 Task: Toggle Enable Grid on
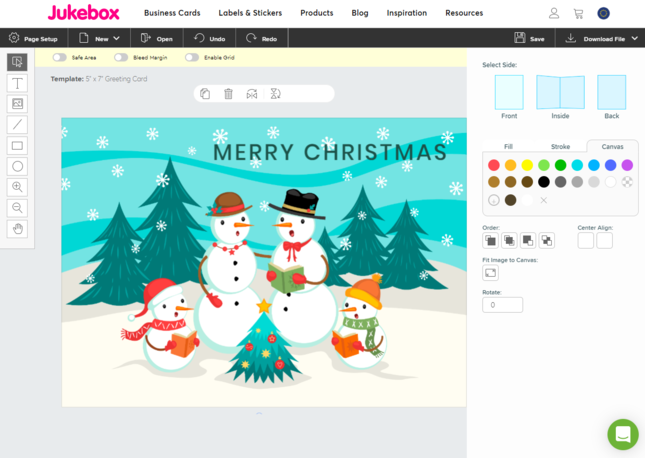192,58
